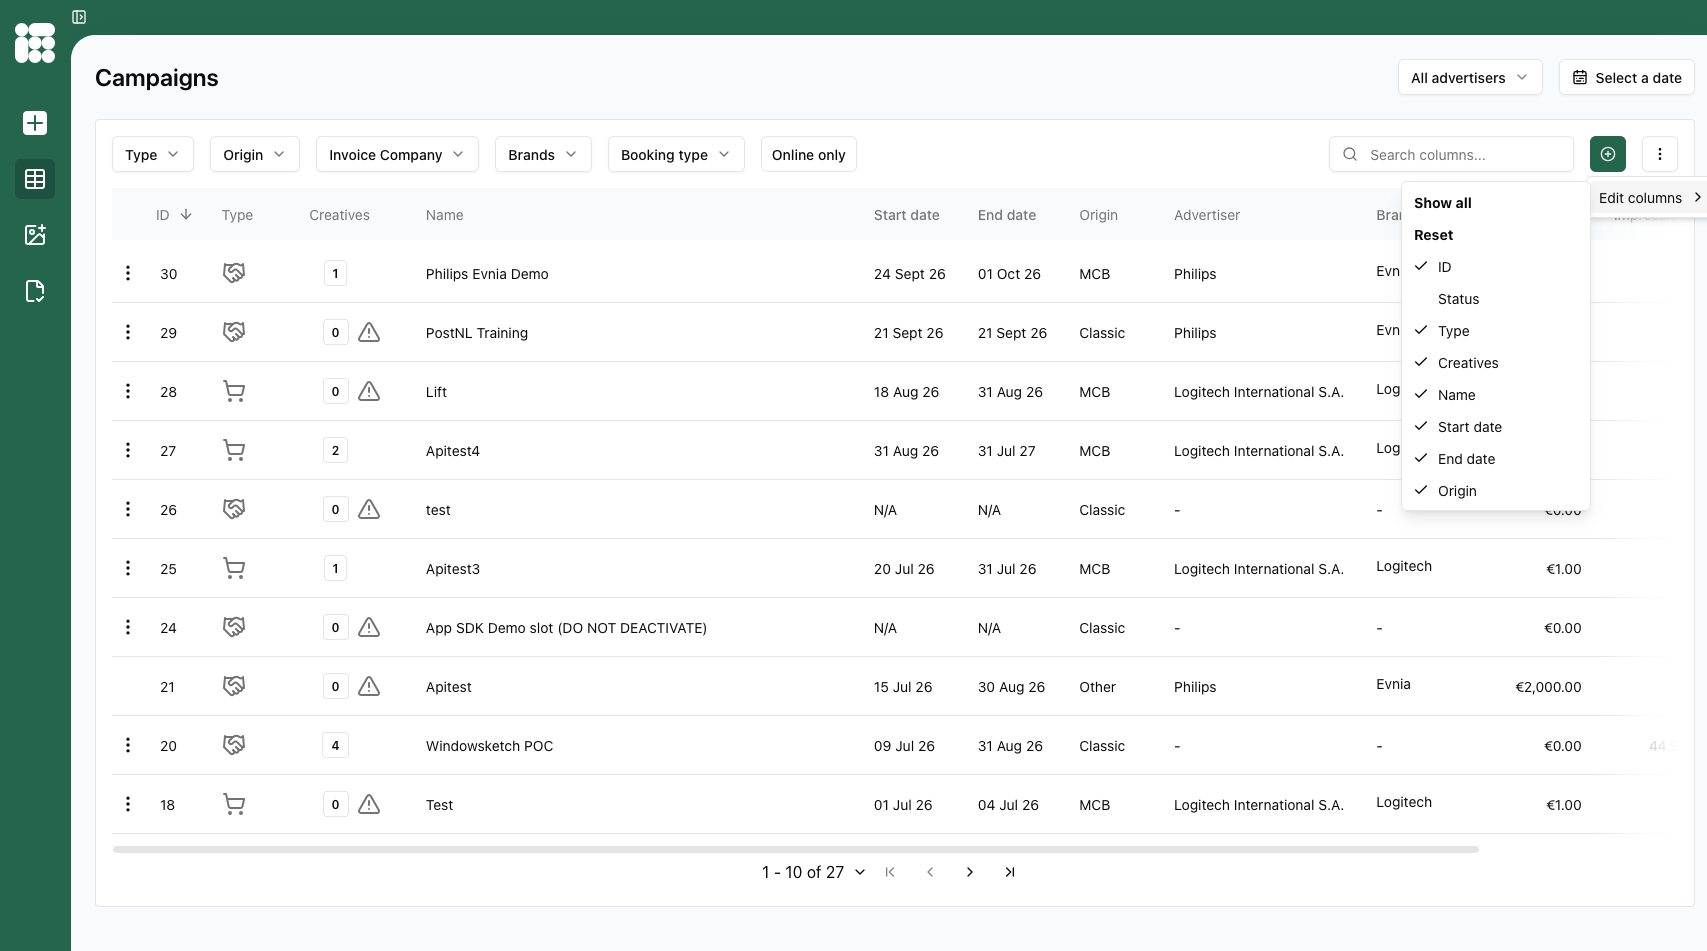Uncheck the Name column menu item
The image size is (1707, 951).
tap(1496, 395)
